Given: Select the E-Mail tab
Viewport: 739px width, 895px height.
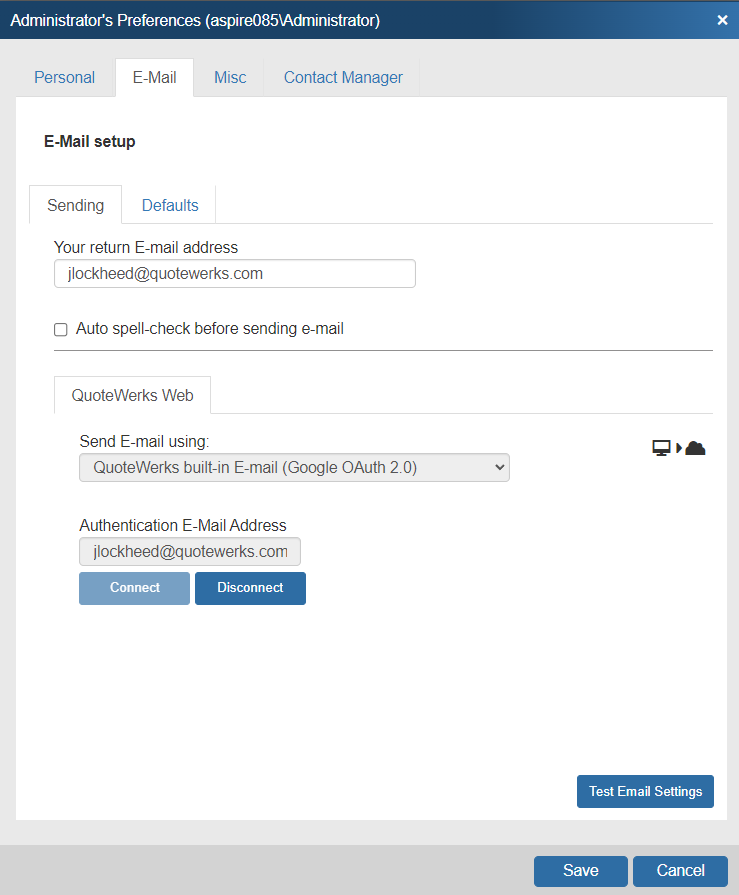Looking at the screenshot, I should click(x=154, y=77).
